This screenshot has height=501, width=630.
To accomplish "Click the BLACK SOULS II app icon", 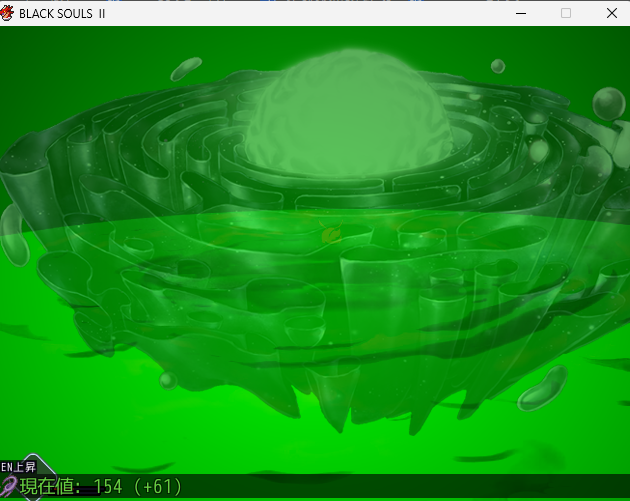I will [x=6, y=13].
